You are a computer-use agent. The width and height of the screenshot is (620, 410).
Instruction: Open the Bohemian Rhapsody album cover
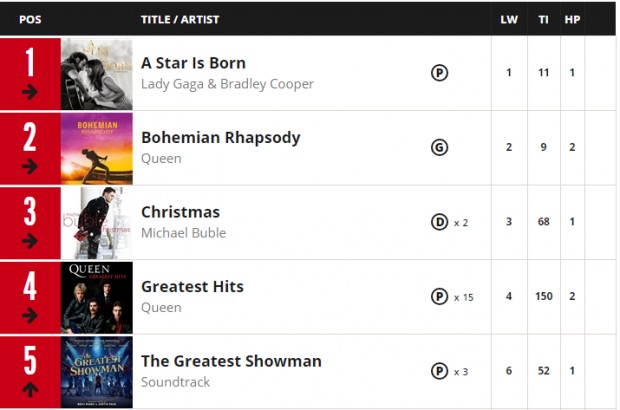pyautogui.click(x=97, y=149)
